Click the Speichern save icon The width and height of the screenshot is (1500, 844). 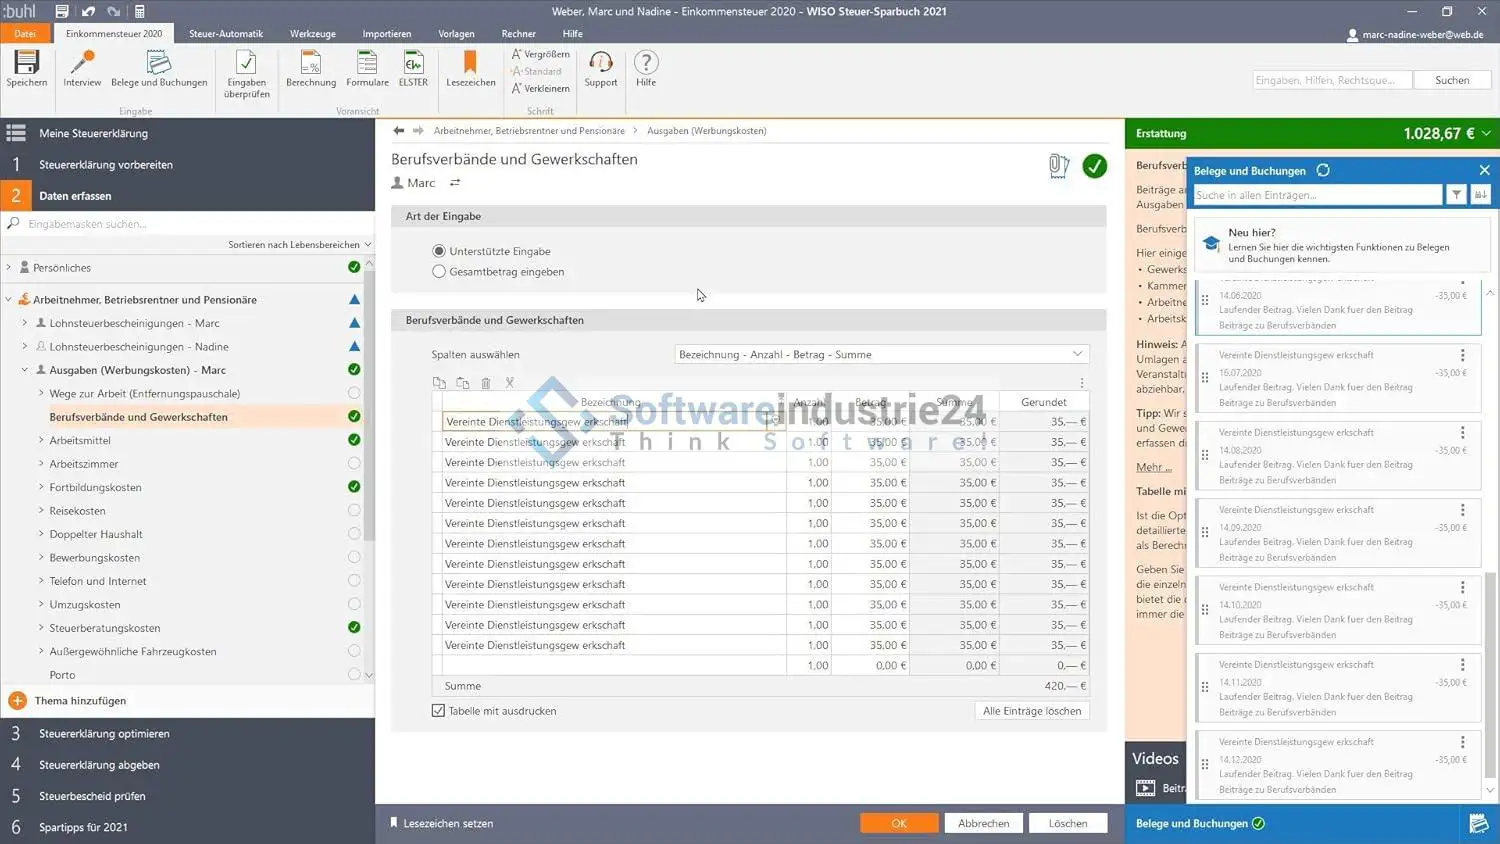[x=26, y=64]
